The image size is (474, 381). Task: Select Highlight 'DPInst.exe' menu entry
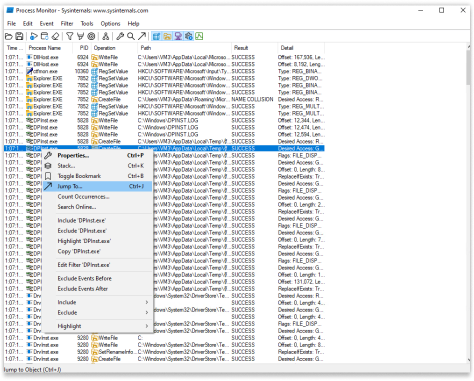coord(98,241)
